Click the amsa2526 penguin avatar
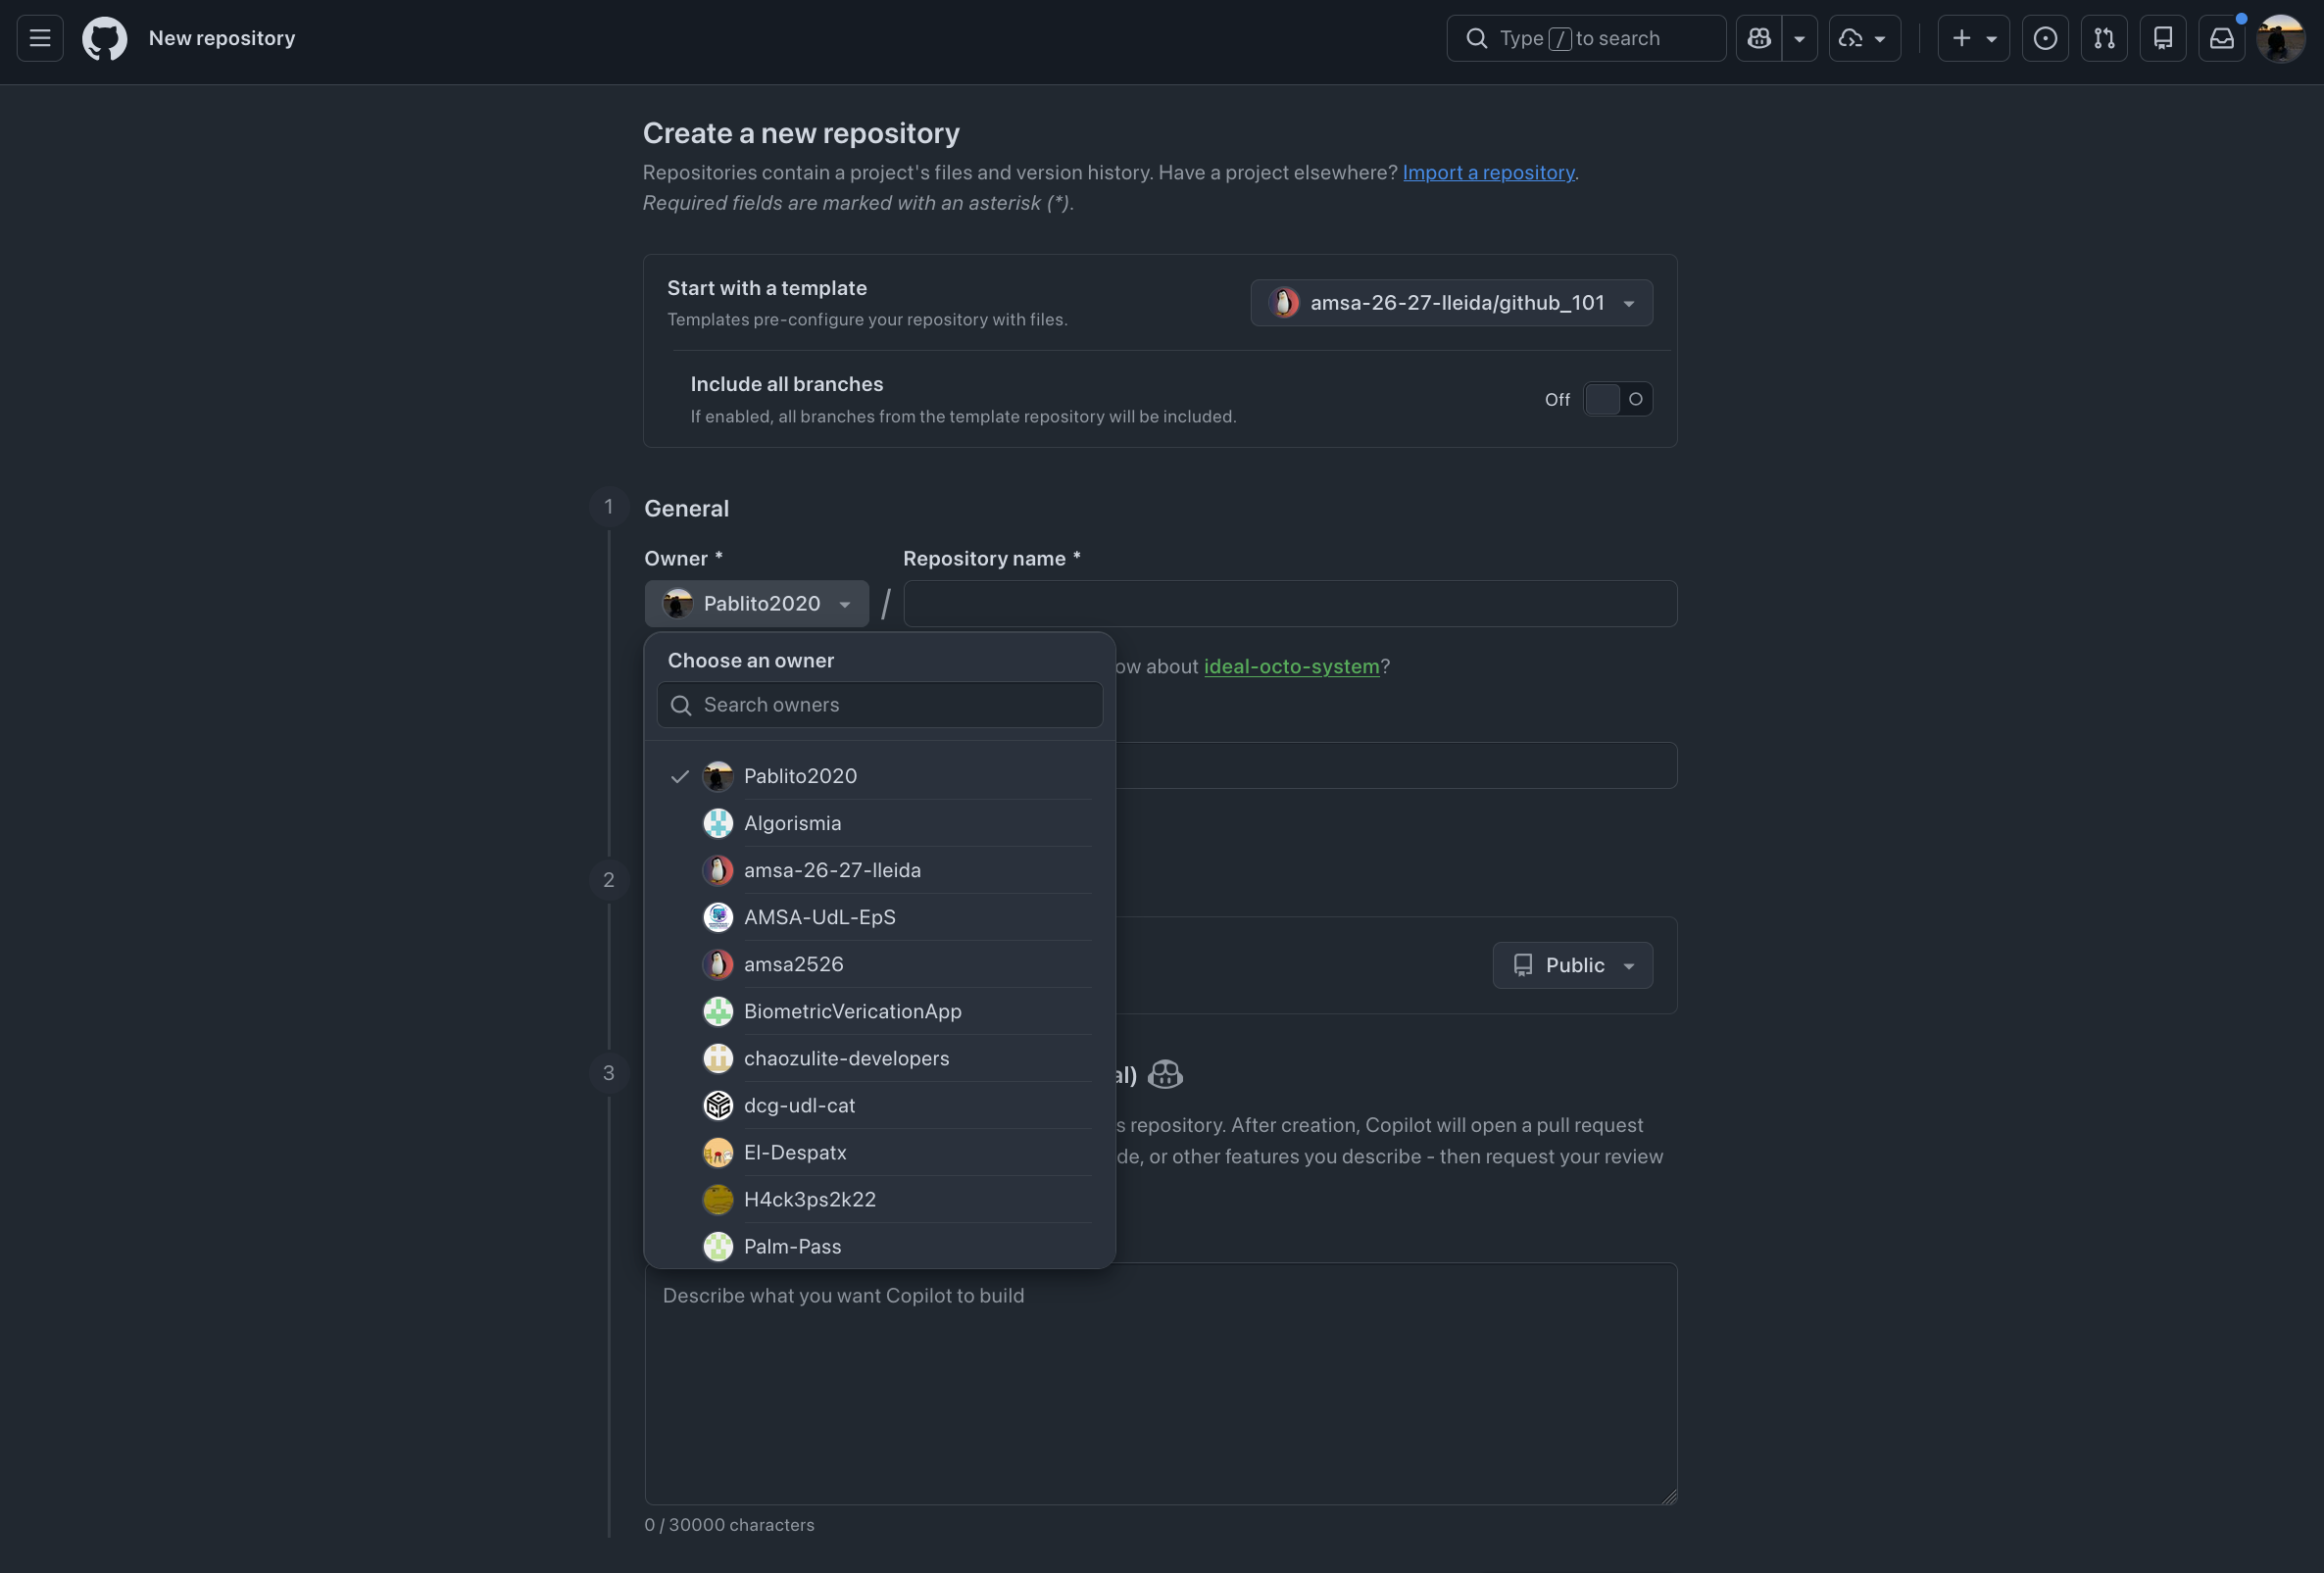Screen dimensions: 2324x1573 click(x=718, y=964)
